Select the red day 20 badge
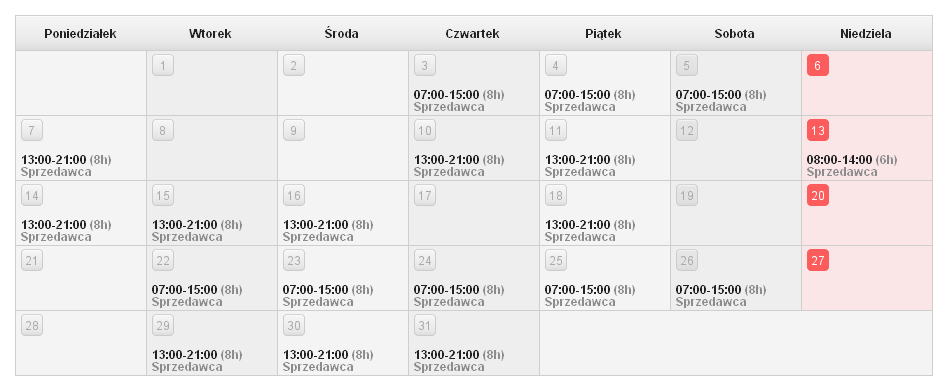The image size is (948, 391). 817,195
